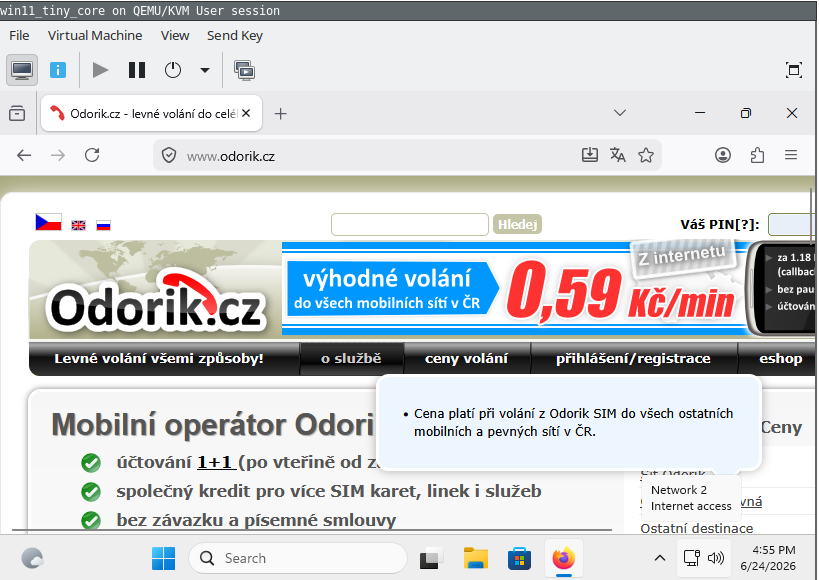This screenshot has height=580, width=819.
Task: Switch the VM viewer to fullscreen
Action: 793,70
